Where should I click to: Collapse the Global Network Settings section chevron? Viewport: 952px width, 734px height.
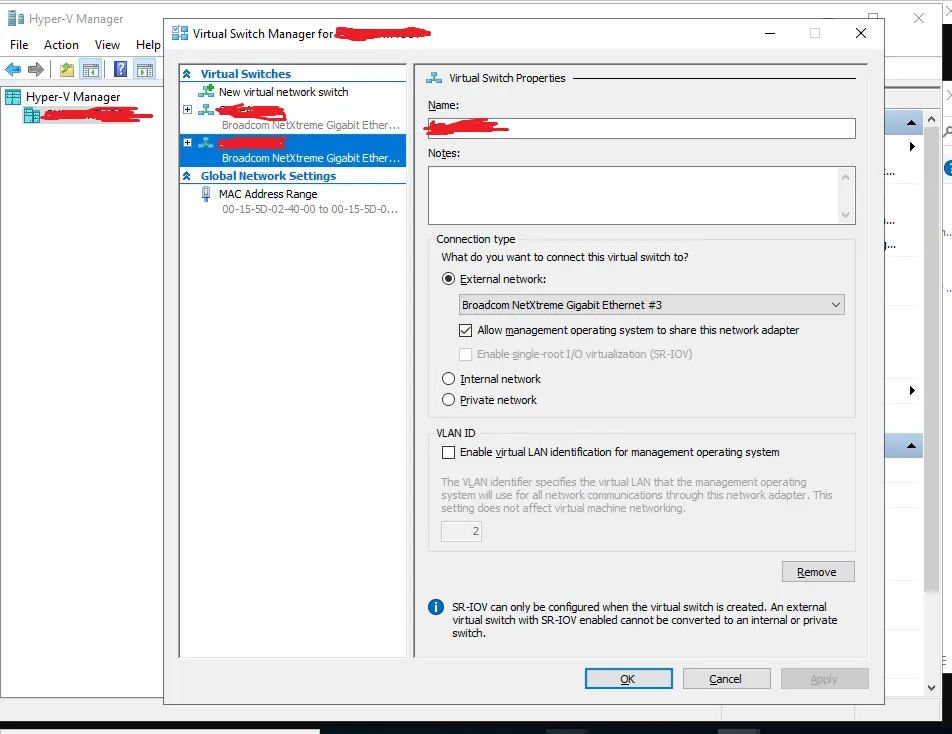point(187,176)
